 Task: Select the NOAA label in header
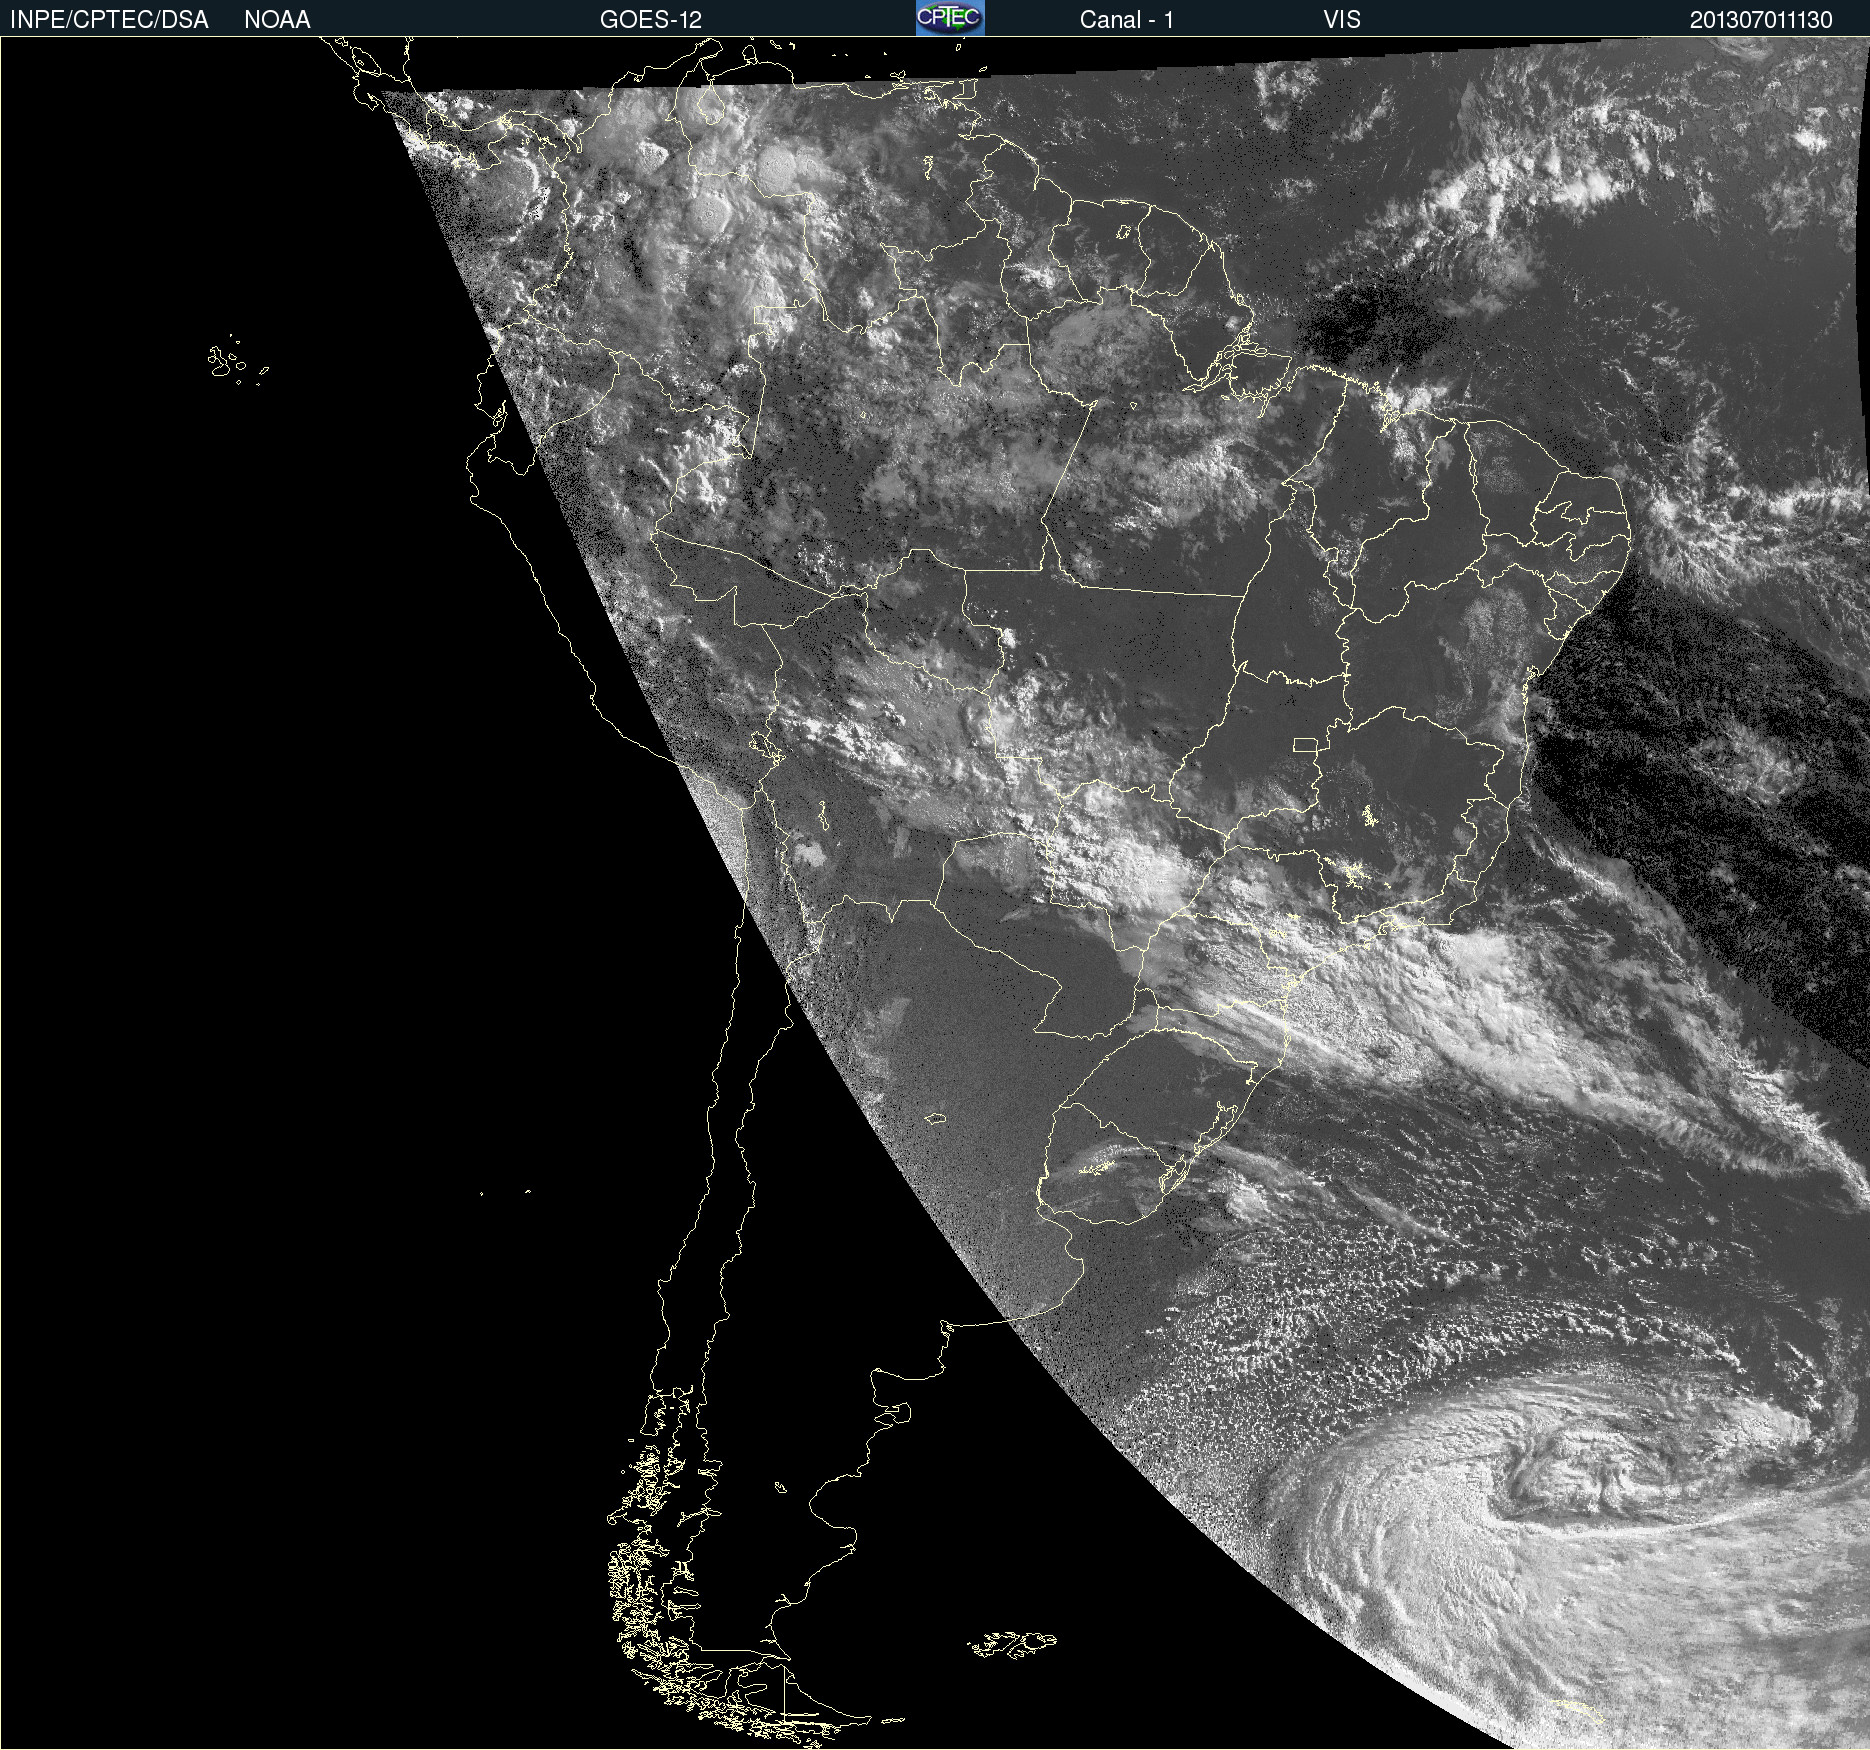point(277,20)
